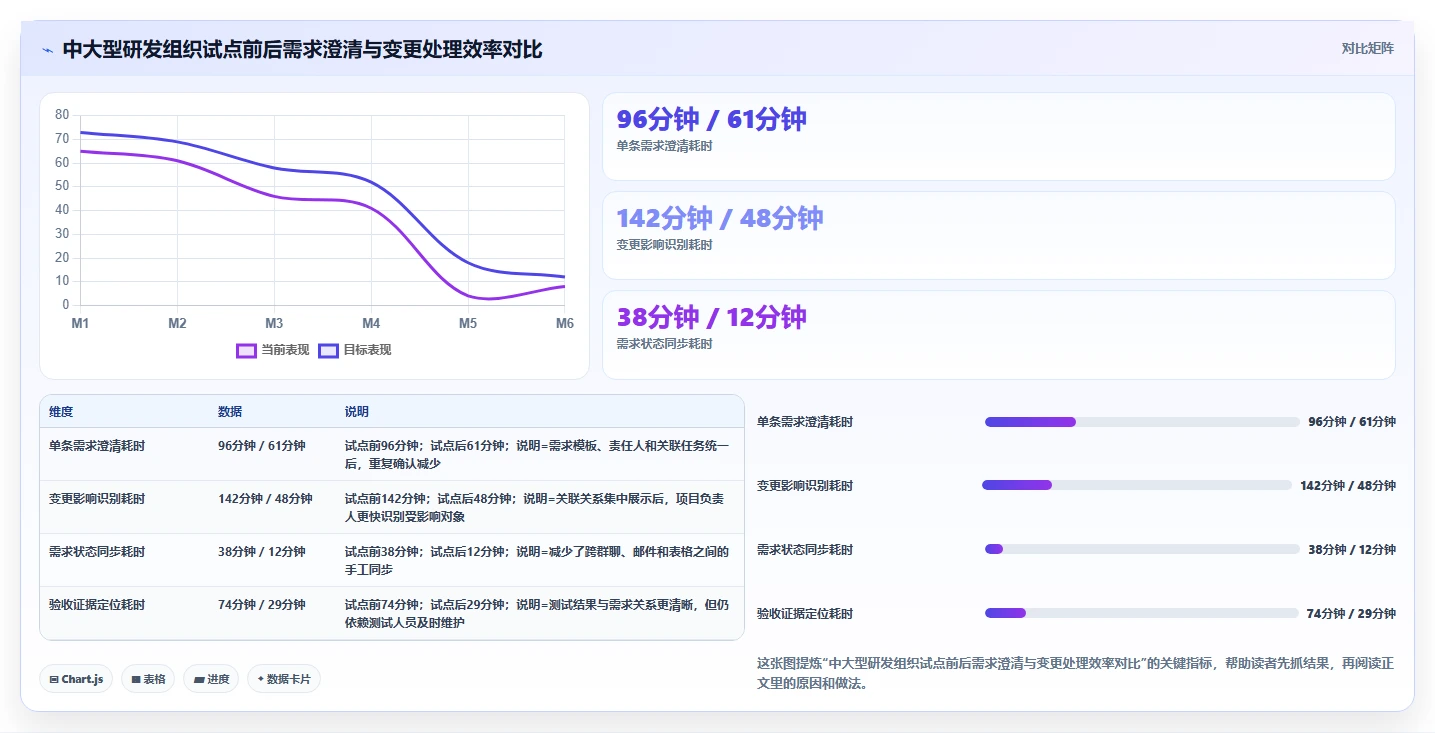Click the 验收证据定位耗时 cell in the table

coord(97,605)
